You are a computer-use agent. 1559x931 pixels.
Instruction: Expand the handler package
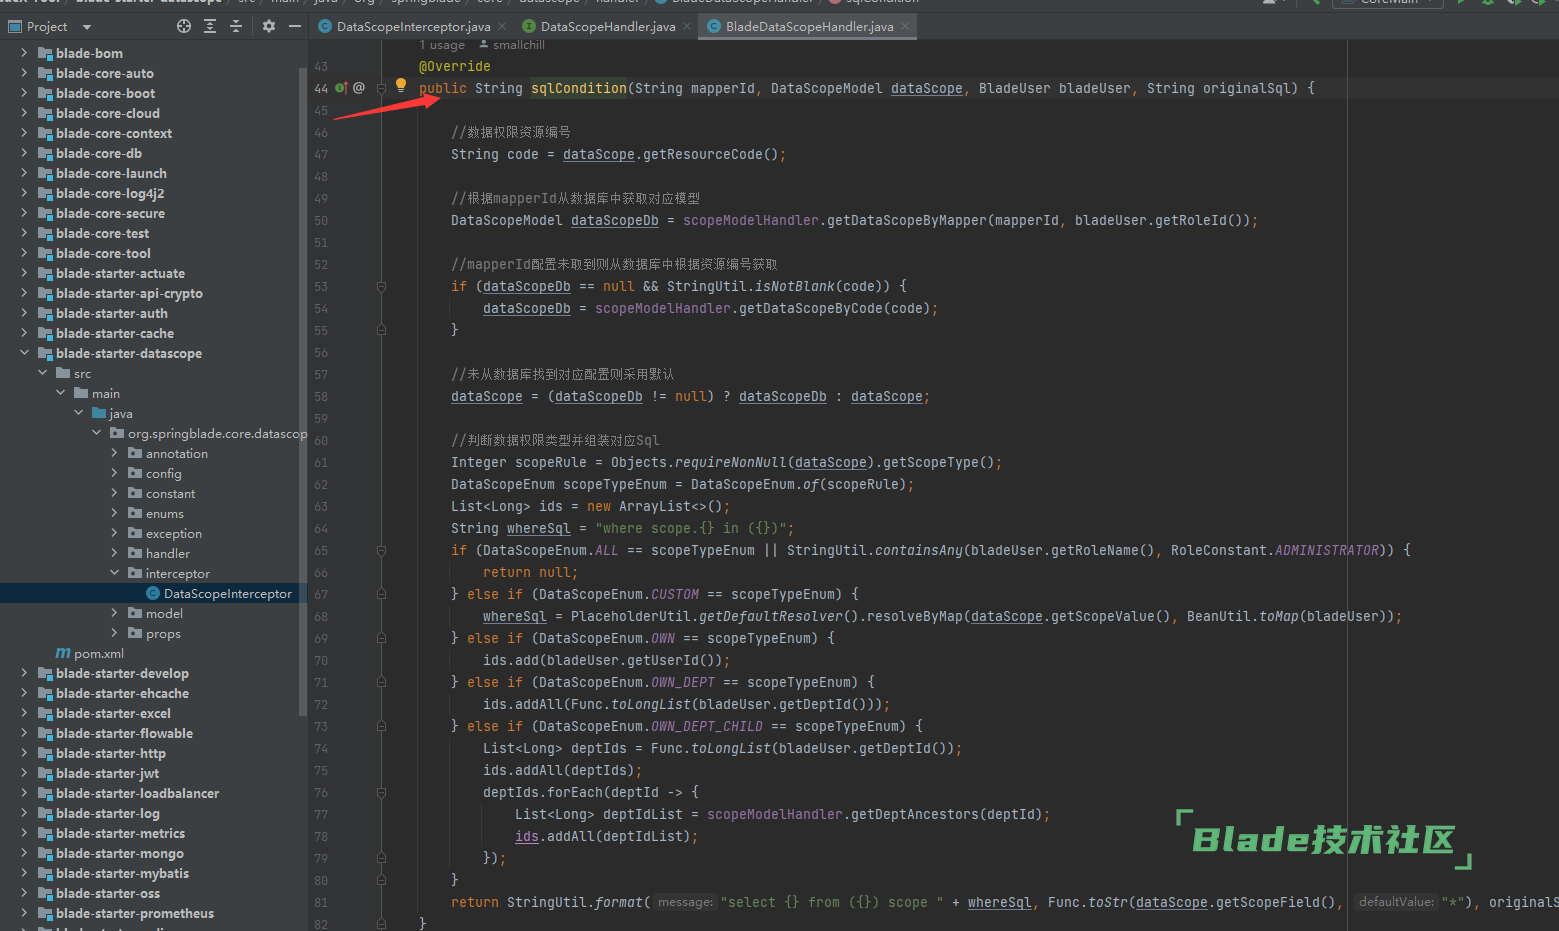click(114, 553)
